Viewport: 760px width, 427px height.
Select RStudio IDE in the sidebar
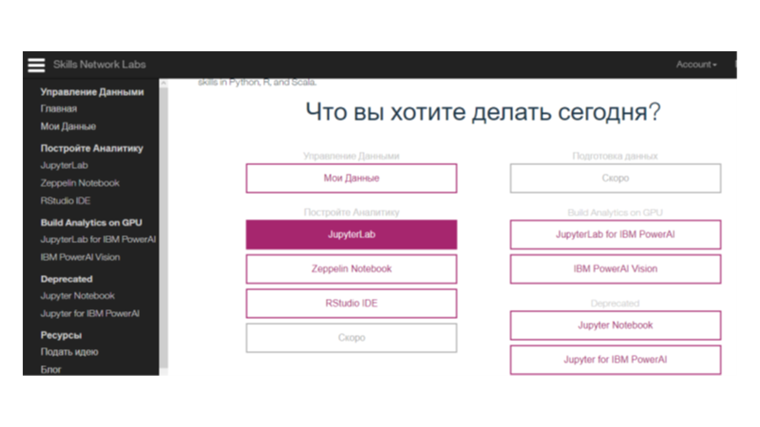coord(65,201)
